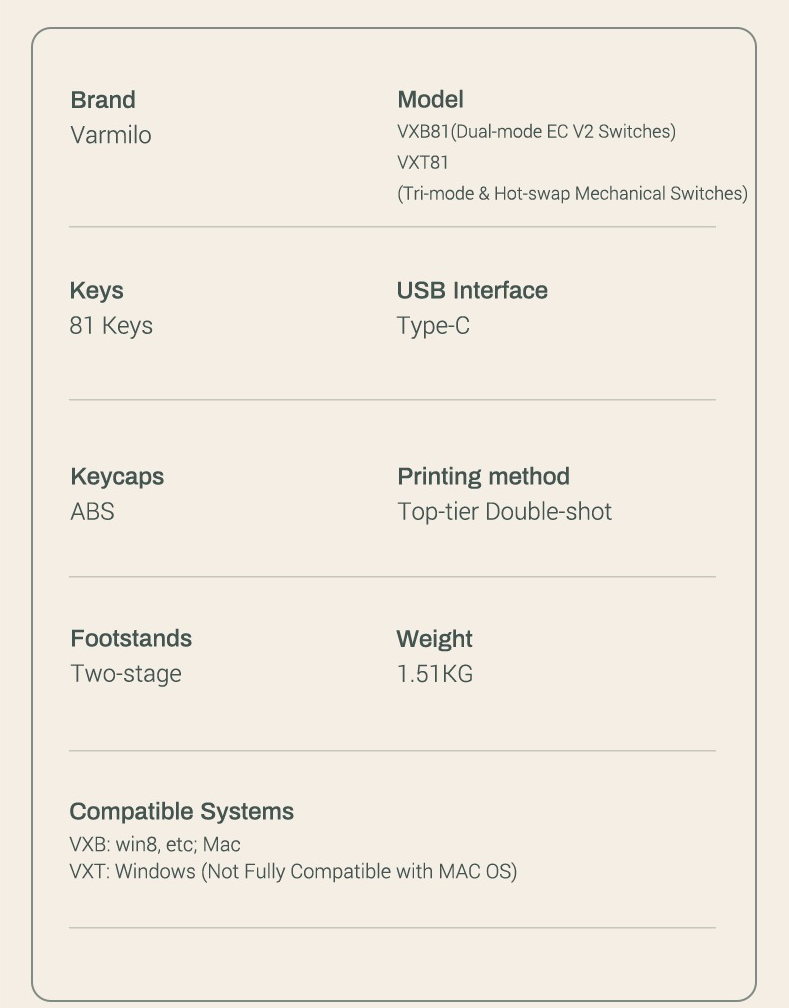
Task: Select the VXT Windows compatibility line
Action: [x=293, y=872]
